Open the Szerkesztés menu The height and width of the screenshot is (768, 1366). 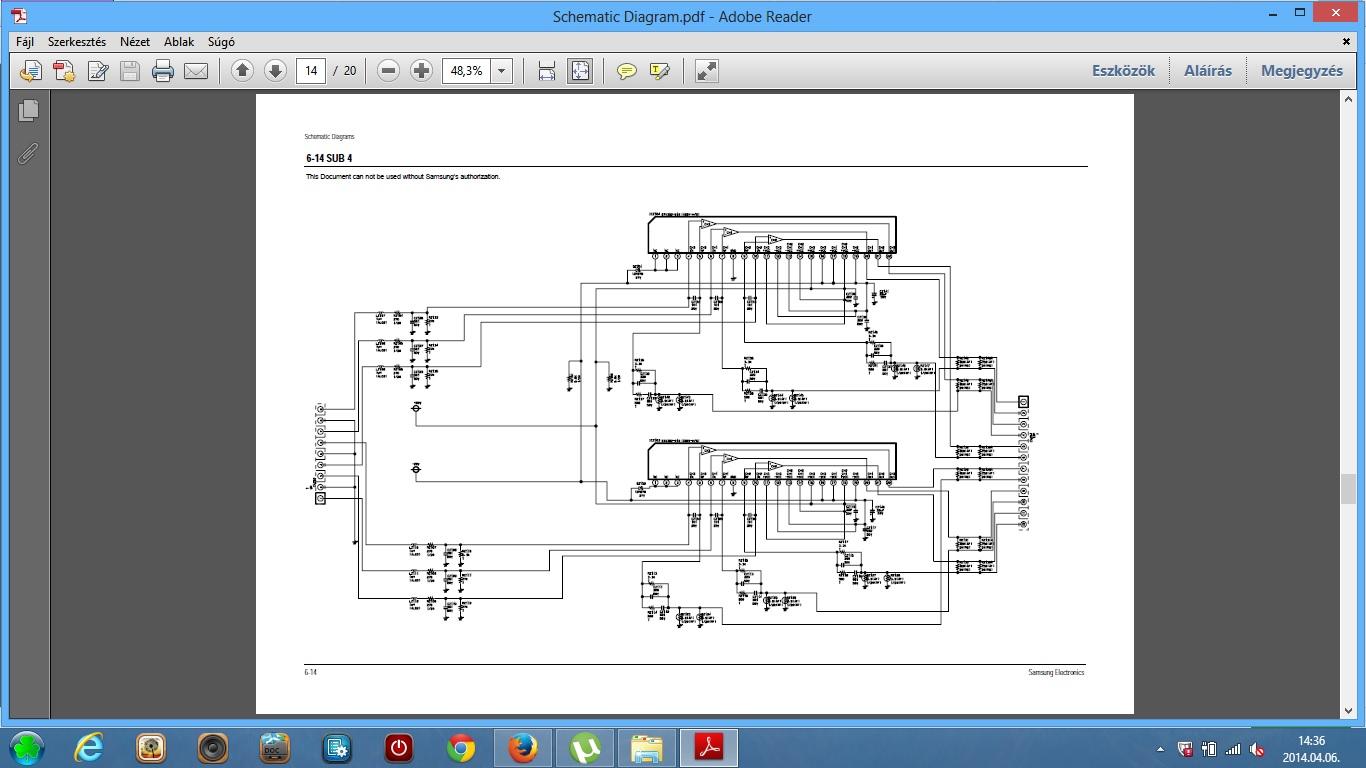click(77, 42)
